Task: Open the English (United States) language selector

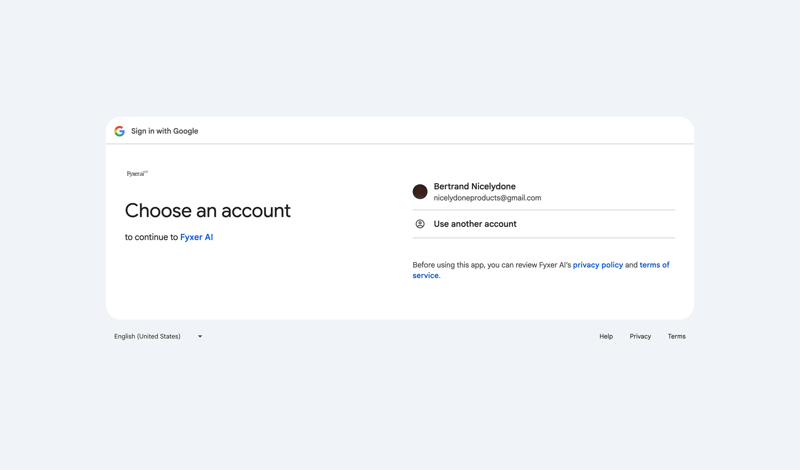Action: pyautogui.click(x=147, y=337)
